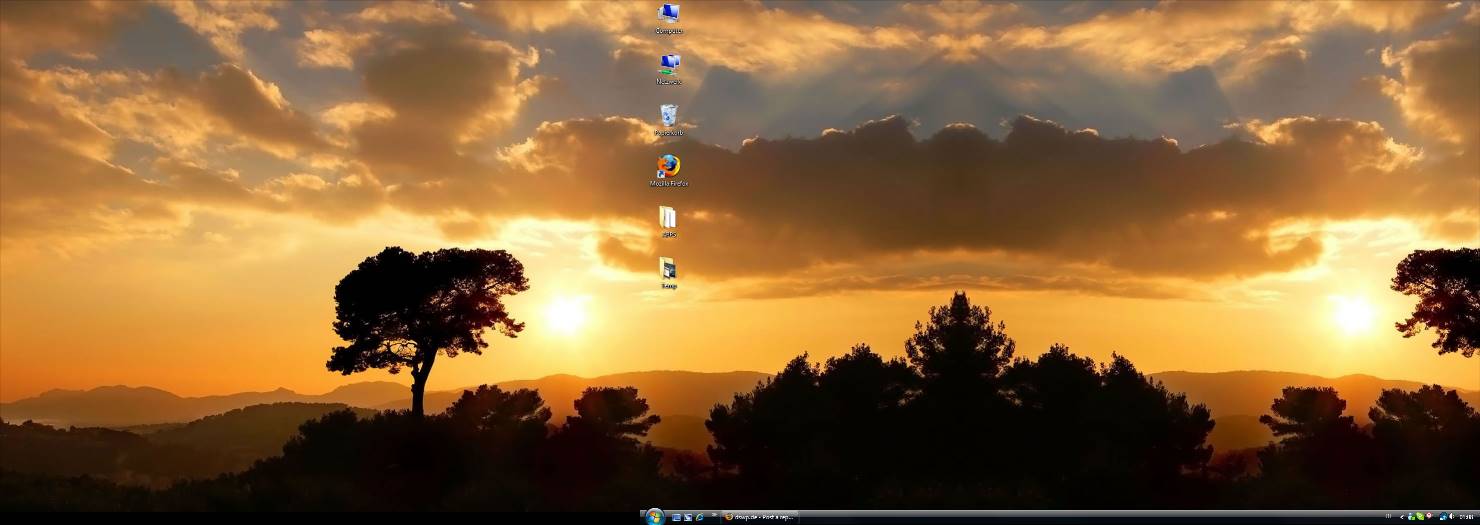
Task: Click the green phone tray icon
Action: pyautogui.click(x=1420, y=517)
